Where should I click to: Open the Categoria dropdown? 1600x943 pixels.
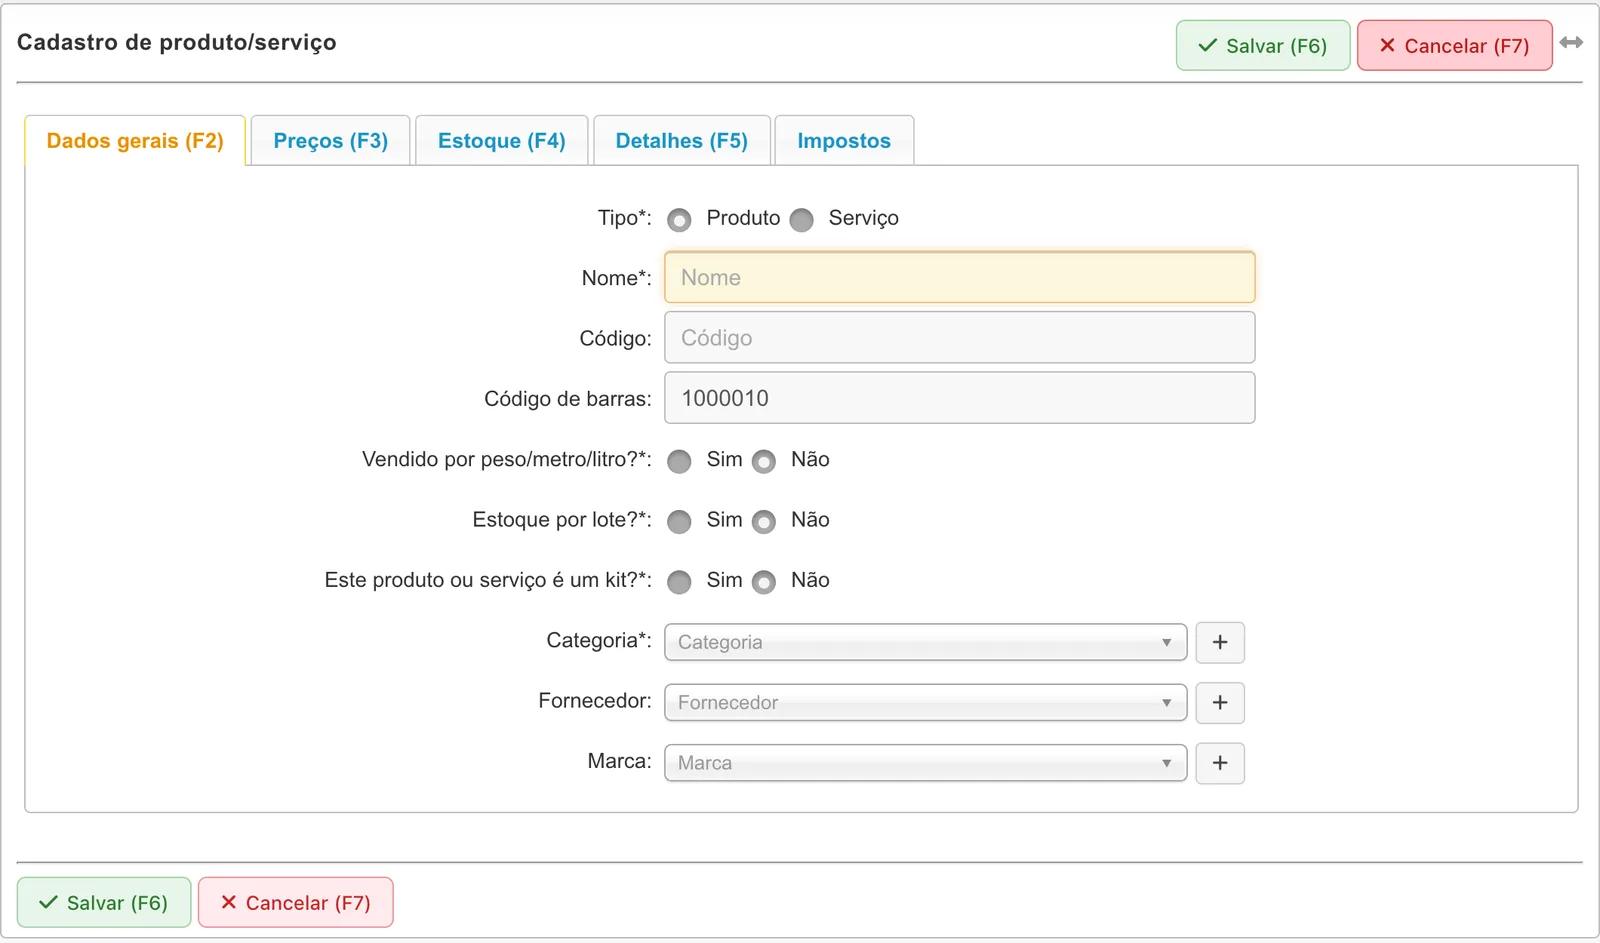[x=925, y=642]
